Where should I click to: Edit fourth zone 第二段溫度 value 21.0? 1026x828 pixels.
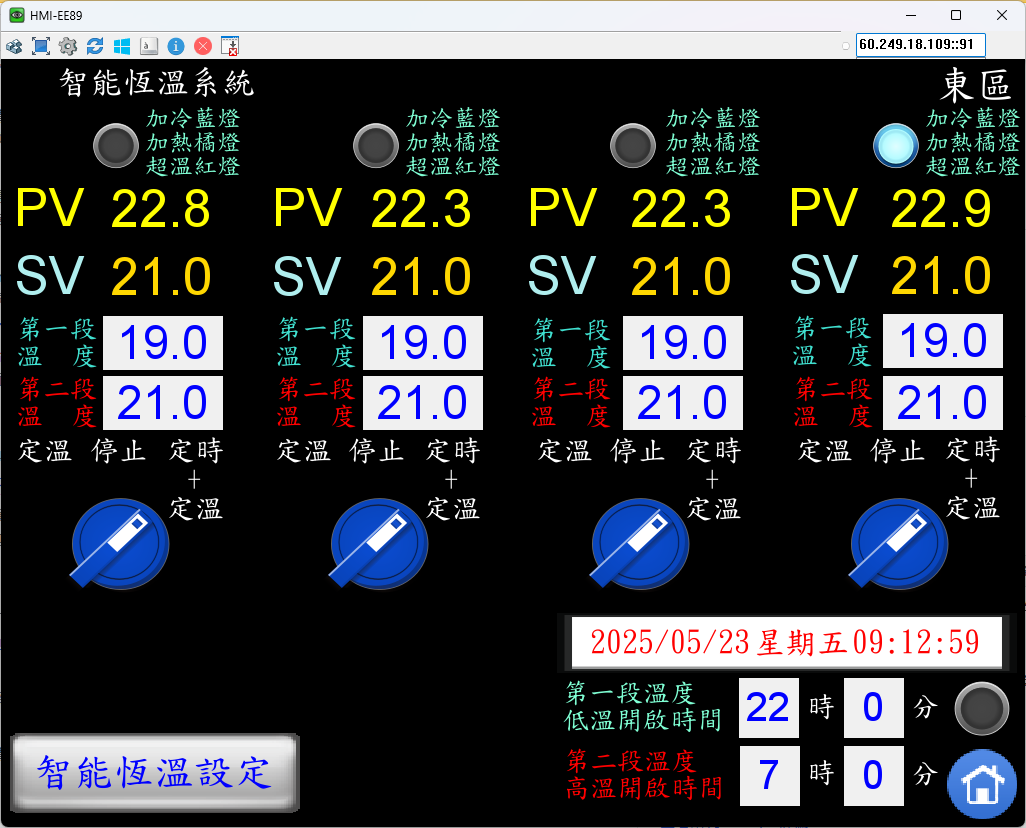coord(943,403)
